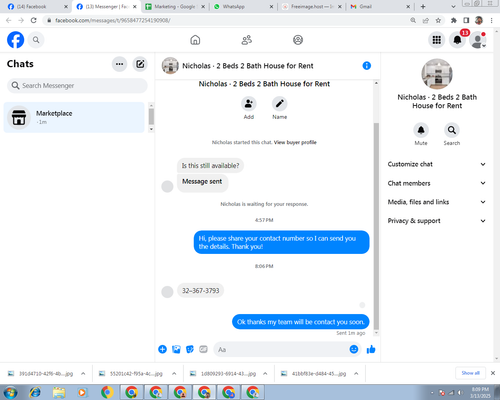500x400 pixels.
Task: Open the Facebook menu grid icon
Action: [437, 40]
